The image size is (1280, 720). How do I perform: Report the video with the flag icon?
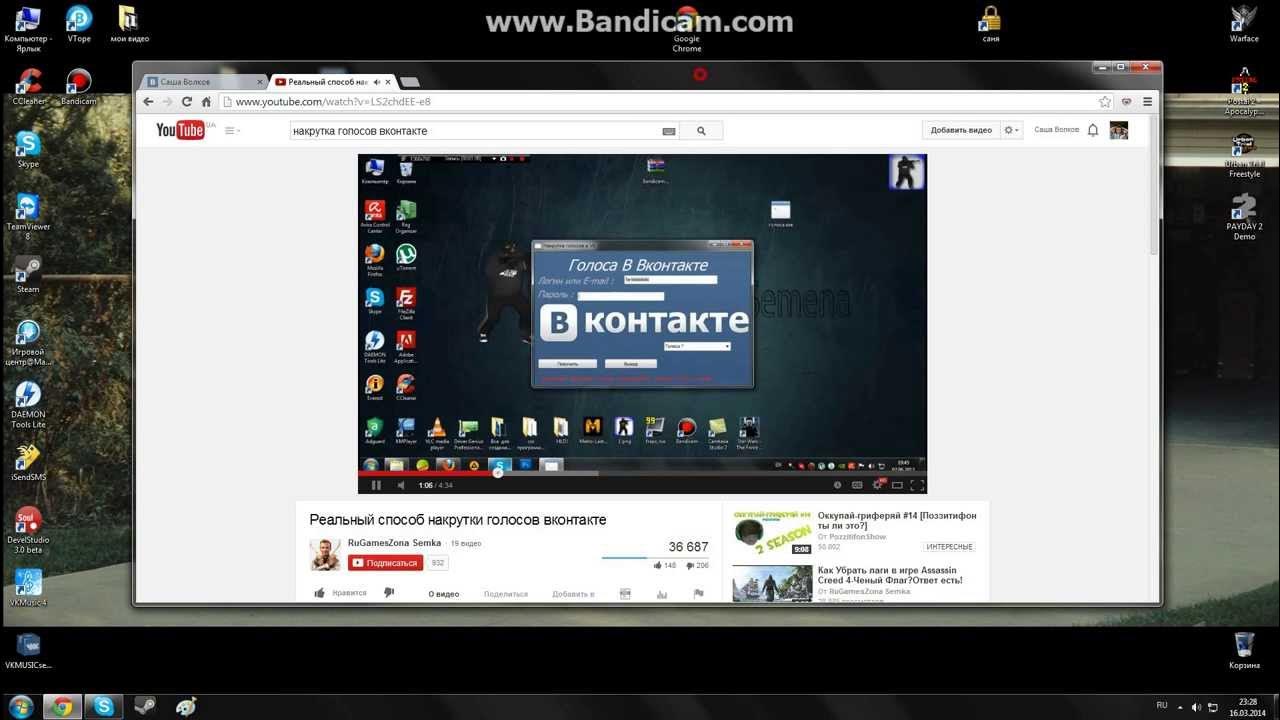coord(698,594)
